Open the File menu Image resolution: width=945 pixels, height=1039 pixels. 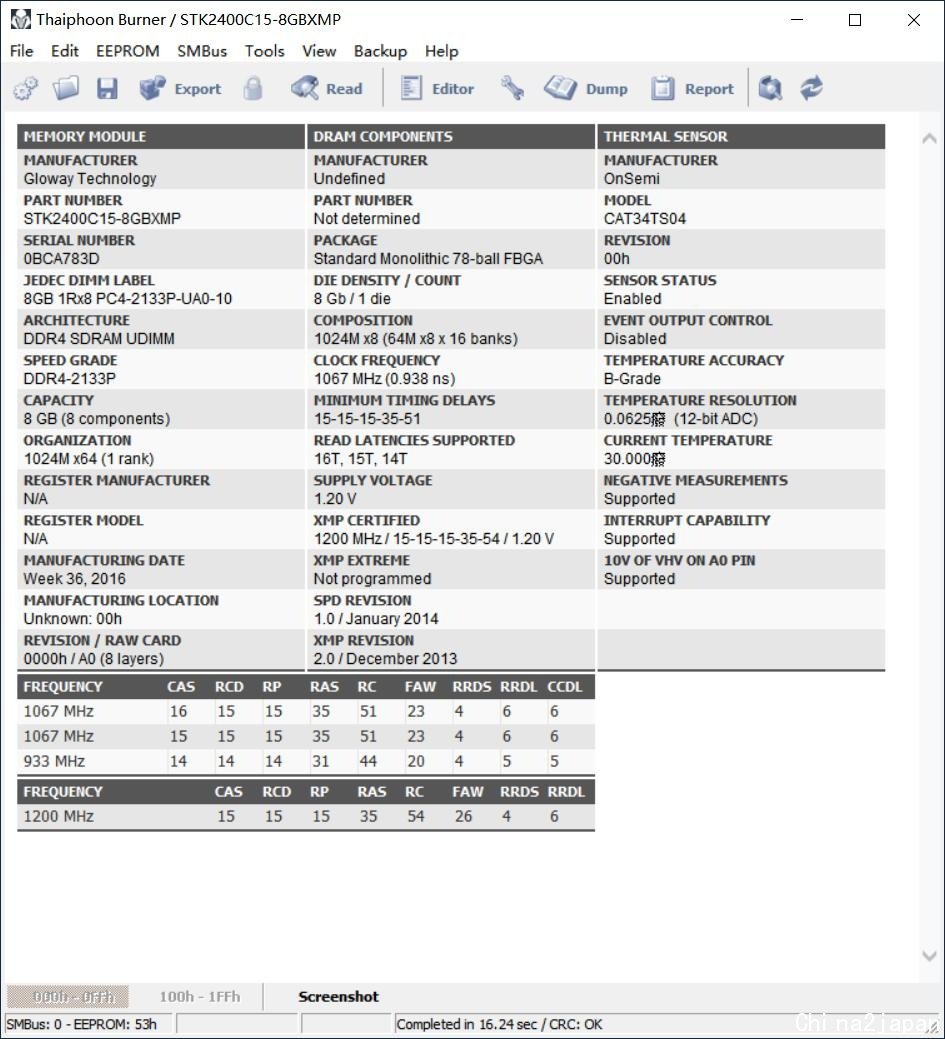point(21,51)
